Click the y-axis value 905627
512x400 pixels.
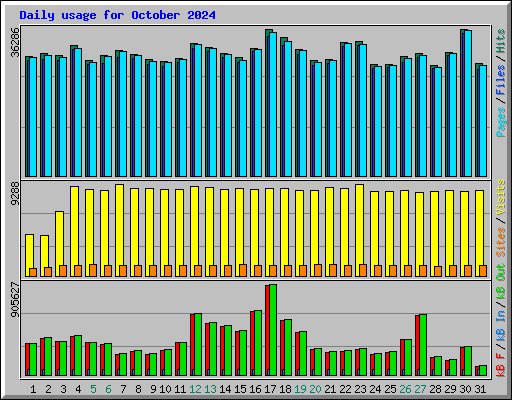tap(15, 300)
